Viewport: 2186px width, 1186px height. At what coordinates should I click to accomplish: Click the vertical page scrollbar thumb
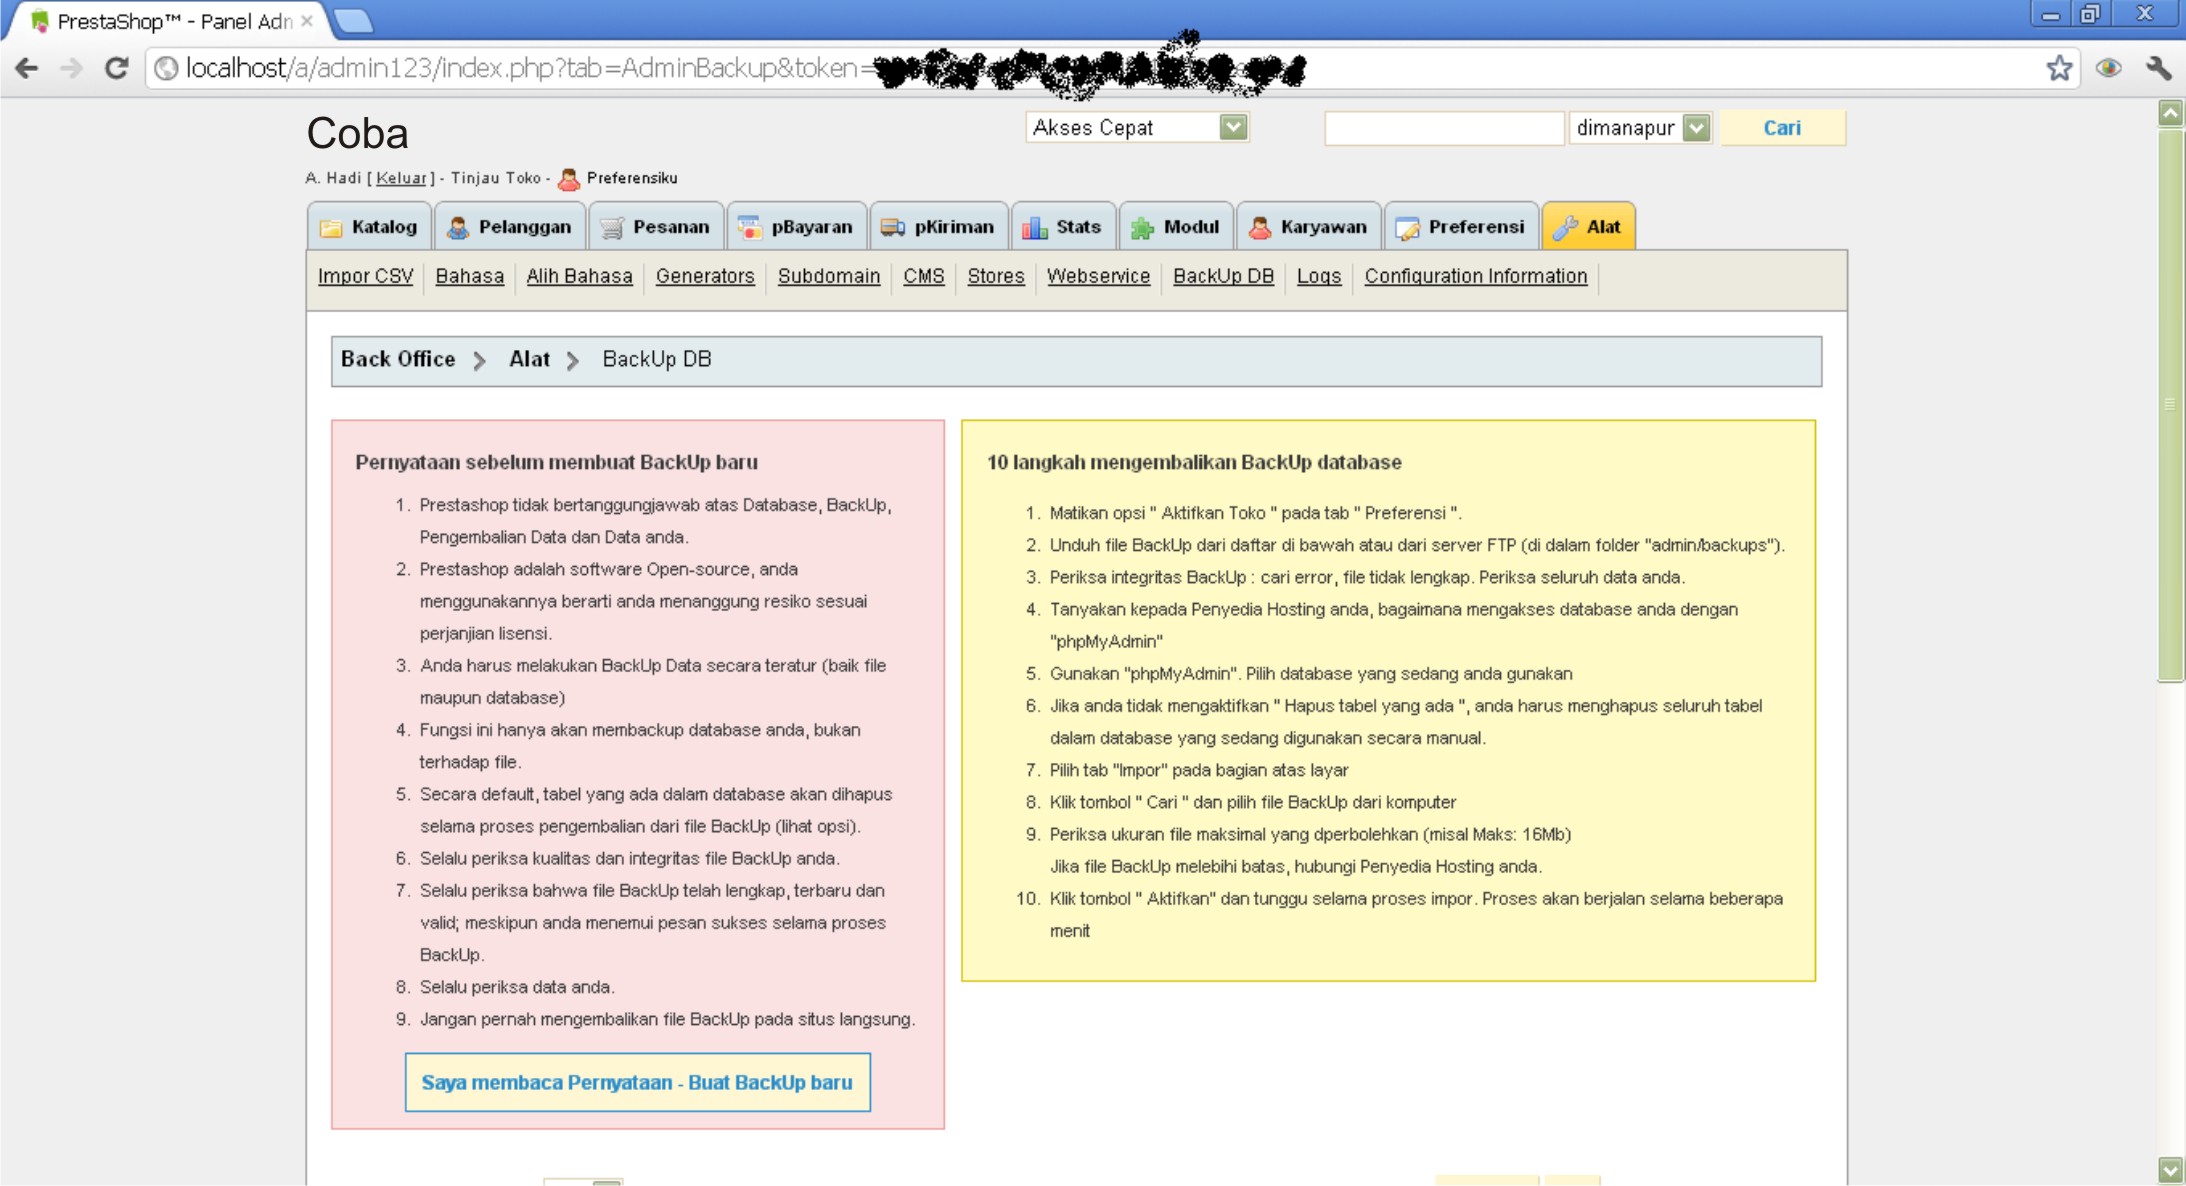click(2170, 404)
